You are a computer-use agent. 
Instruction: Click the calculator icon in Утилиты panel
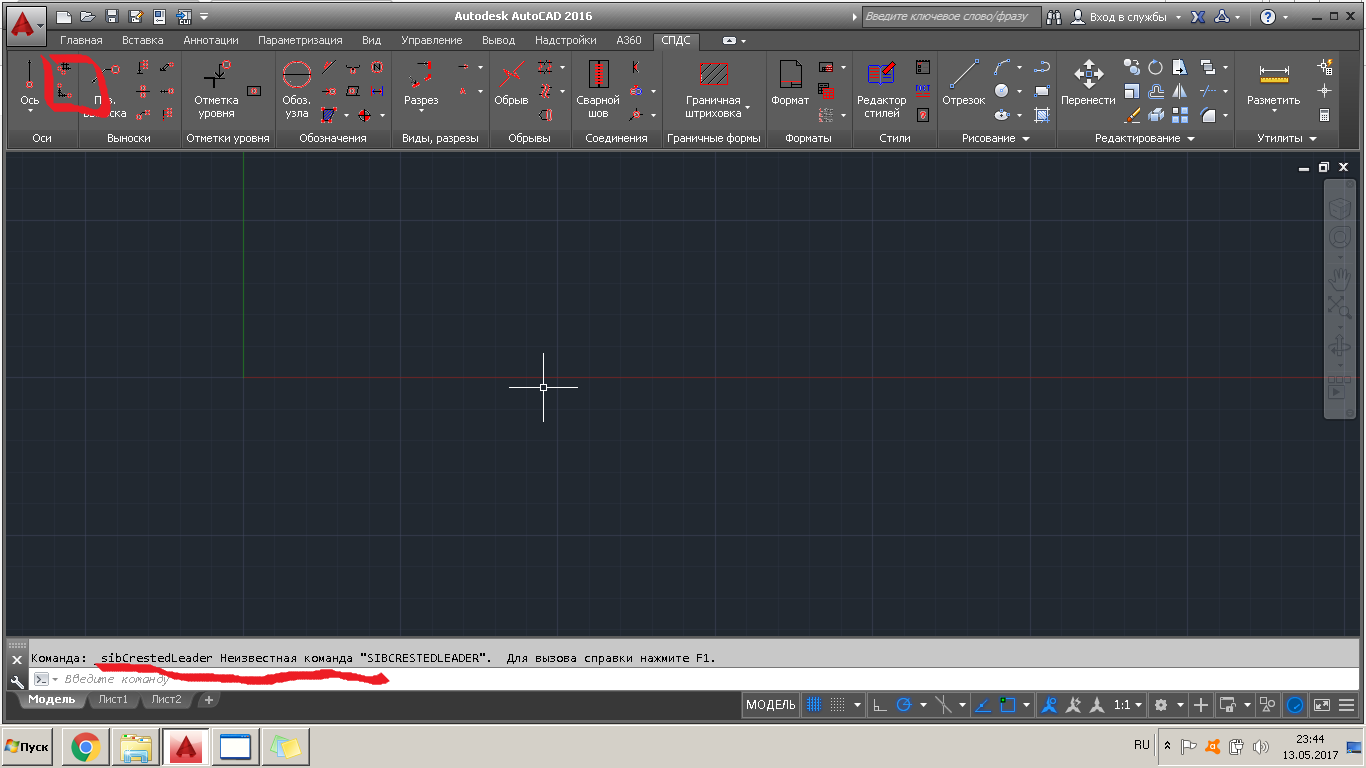click(1325, 116)
